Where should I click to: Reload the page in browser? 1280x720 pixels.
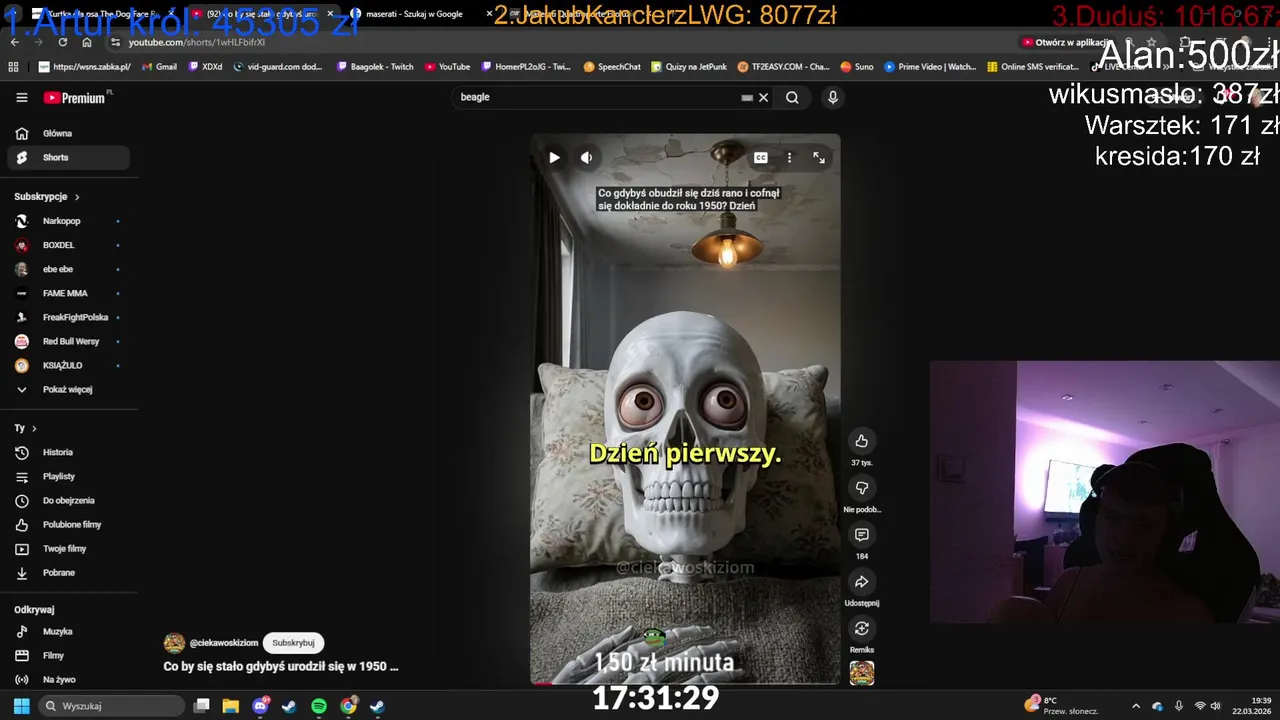click(x=62, y=42)
